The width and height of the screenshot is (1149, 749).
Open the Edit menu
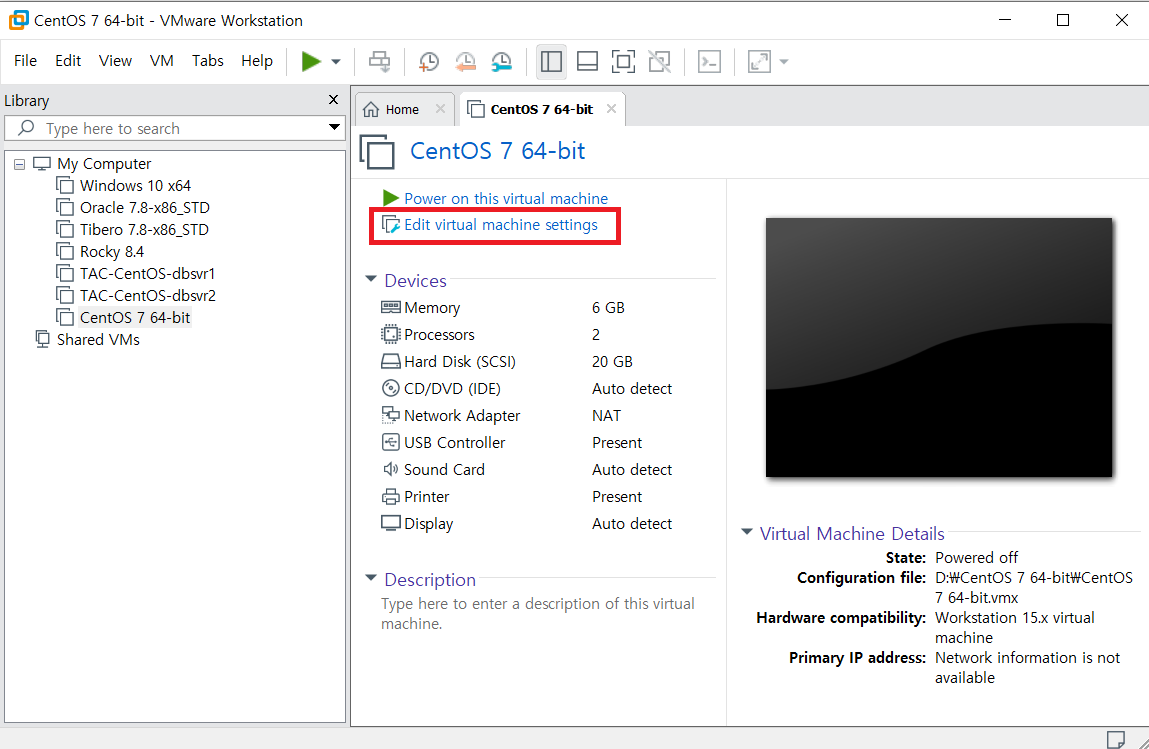tap(67, 61)
